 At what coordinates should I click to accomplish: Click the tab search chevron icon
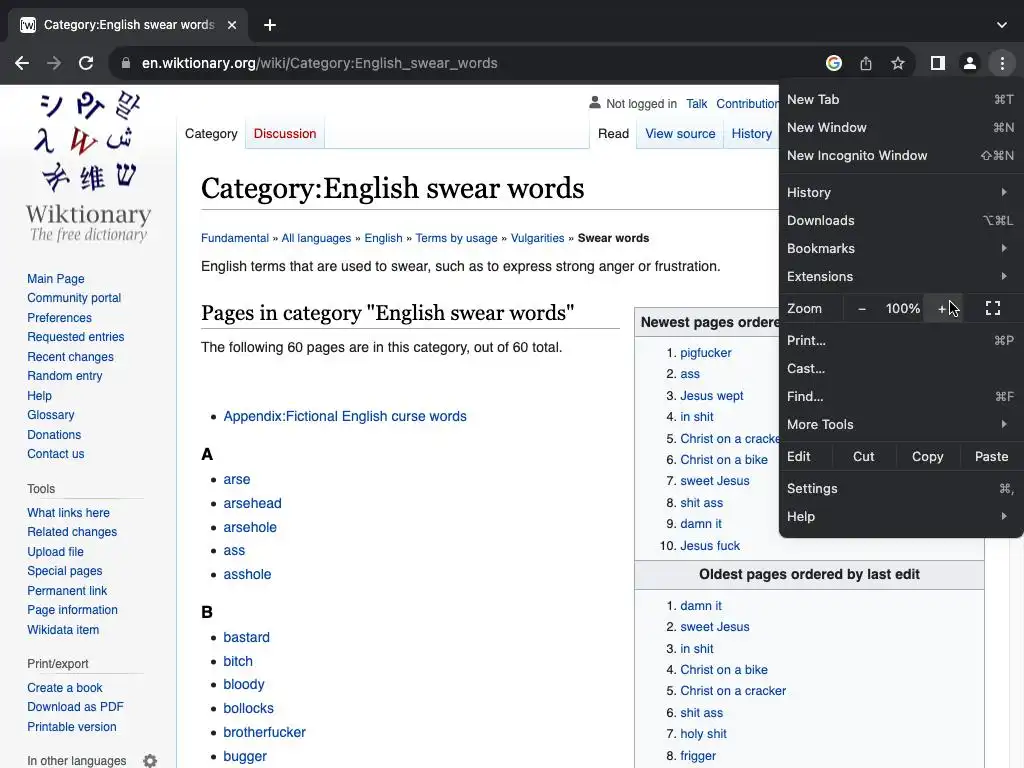[1002, 25]
